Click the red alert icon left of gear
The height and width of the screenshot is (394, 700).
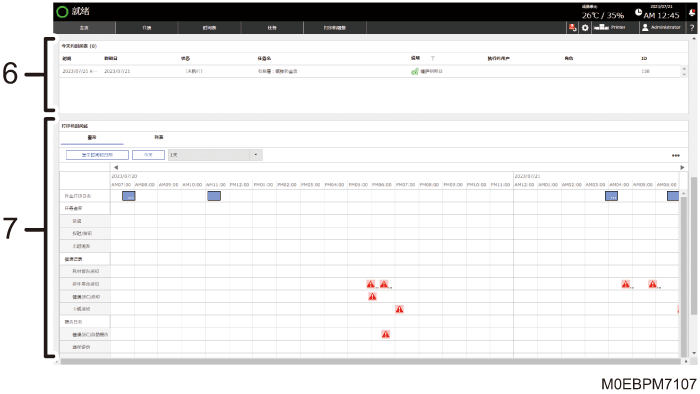coord(572,28)
